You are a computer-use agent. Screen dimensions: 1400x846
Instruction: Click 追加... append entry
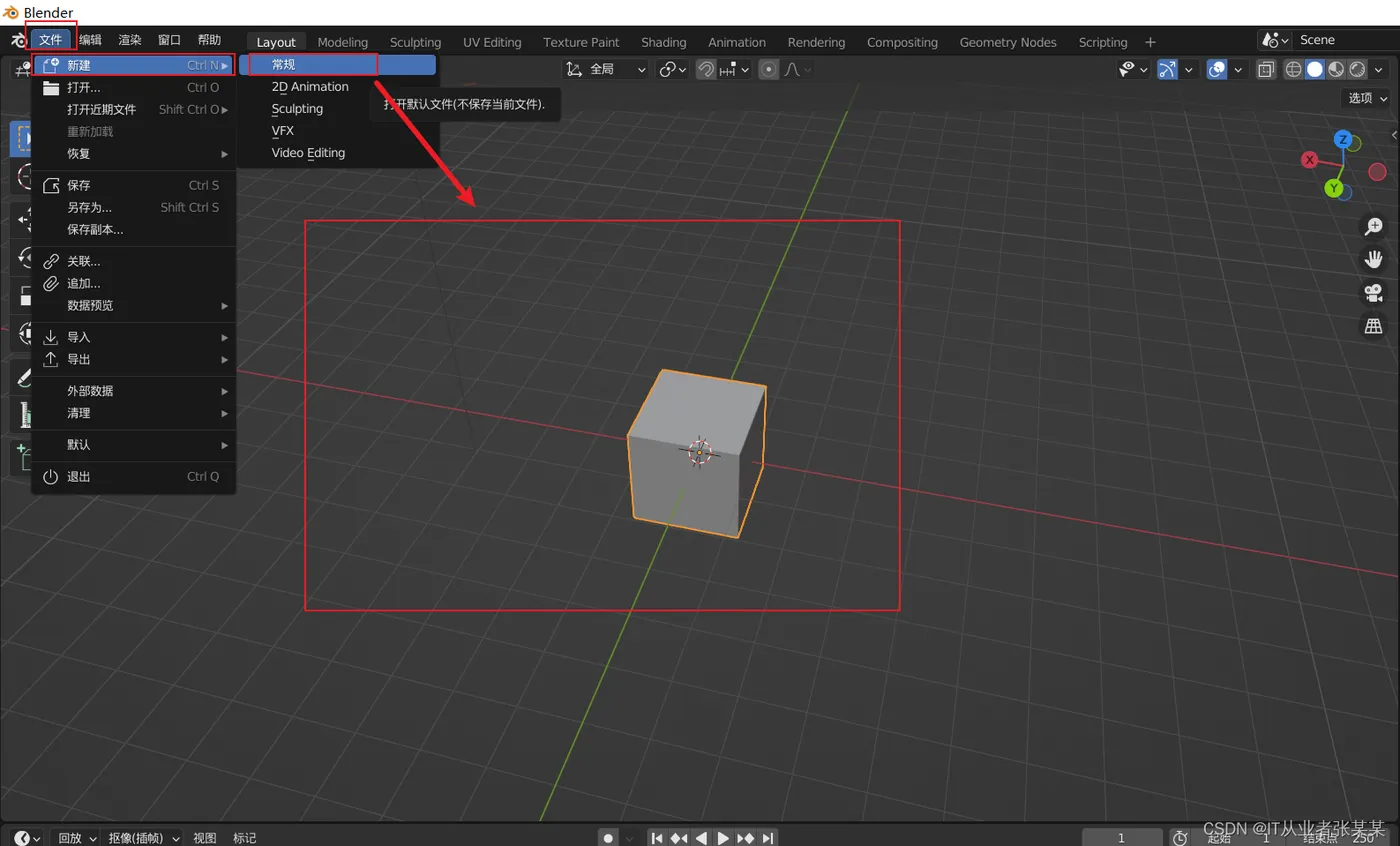tap(134, 283)
